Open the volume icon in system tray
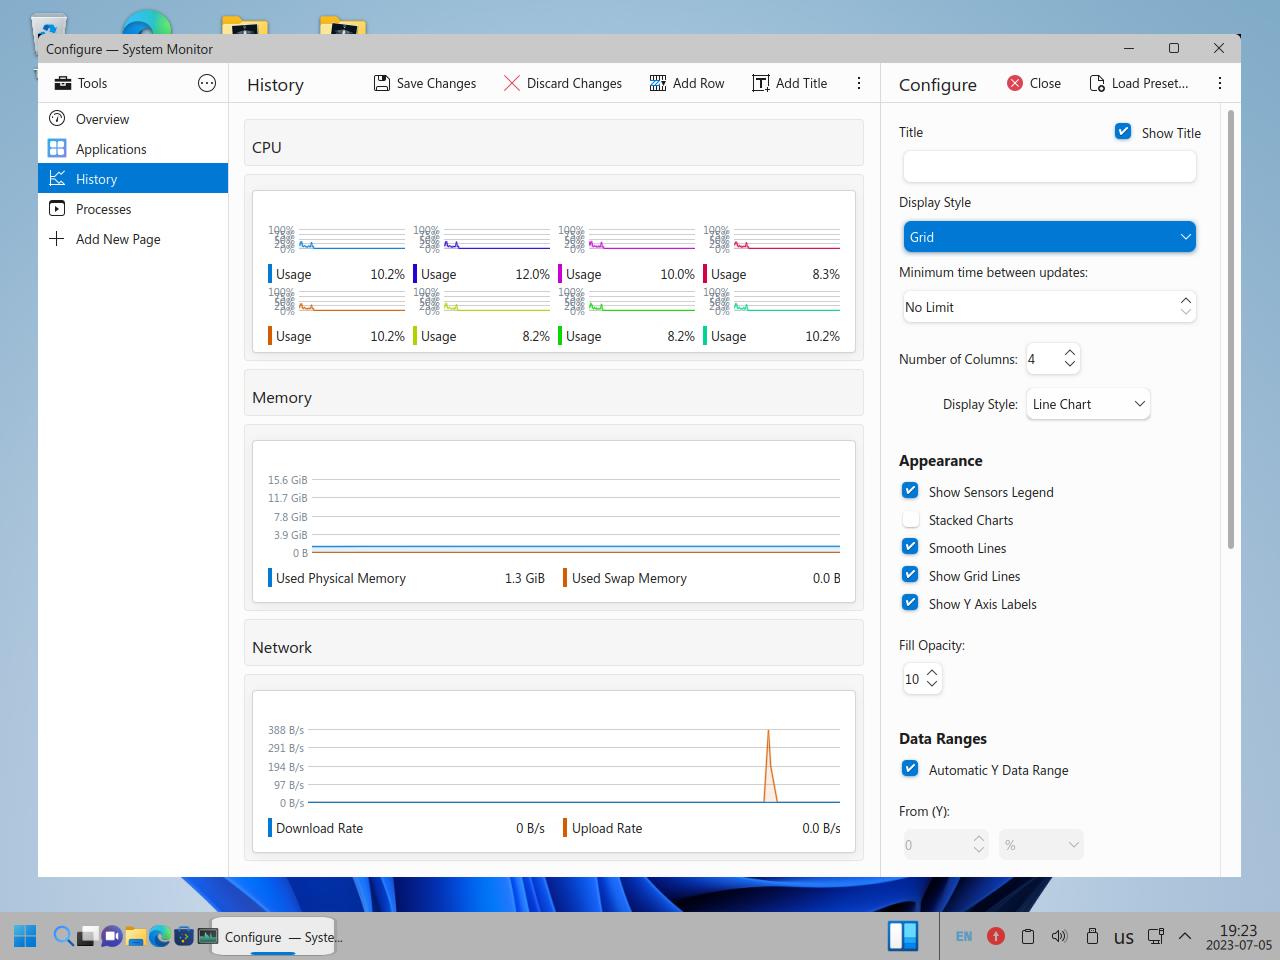The width and height of the screenshot is (1280, 960). (1059, 936)
